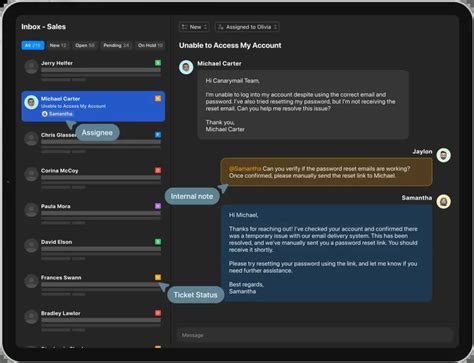Click Jerry Helfer's avatar icon
The image size is (474, 363).
[x=31, y=67]
